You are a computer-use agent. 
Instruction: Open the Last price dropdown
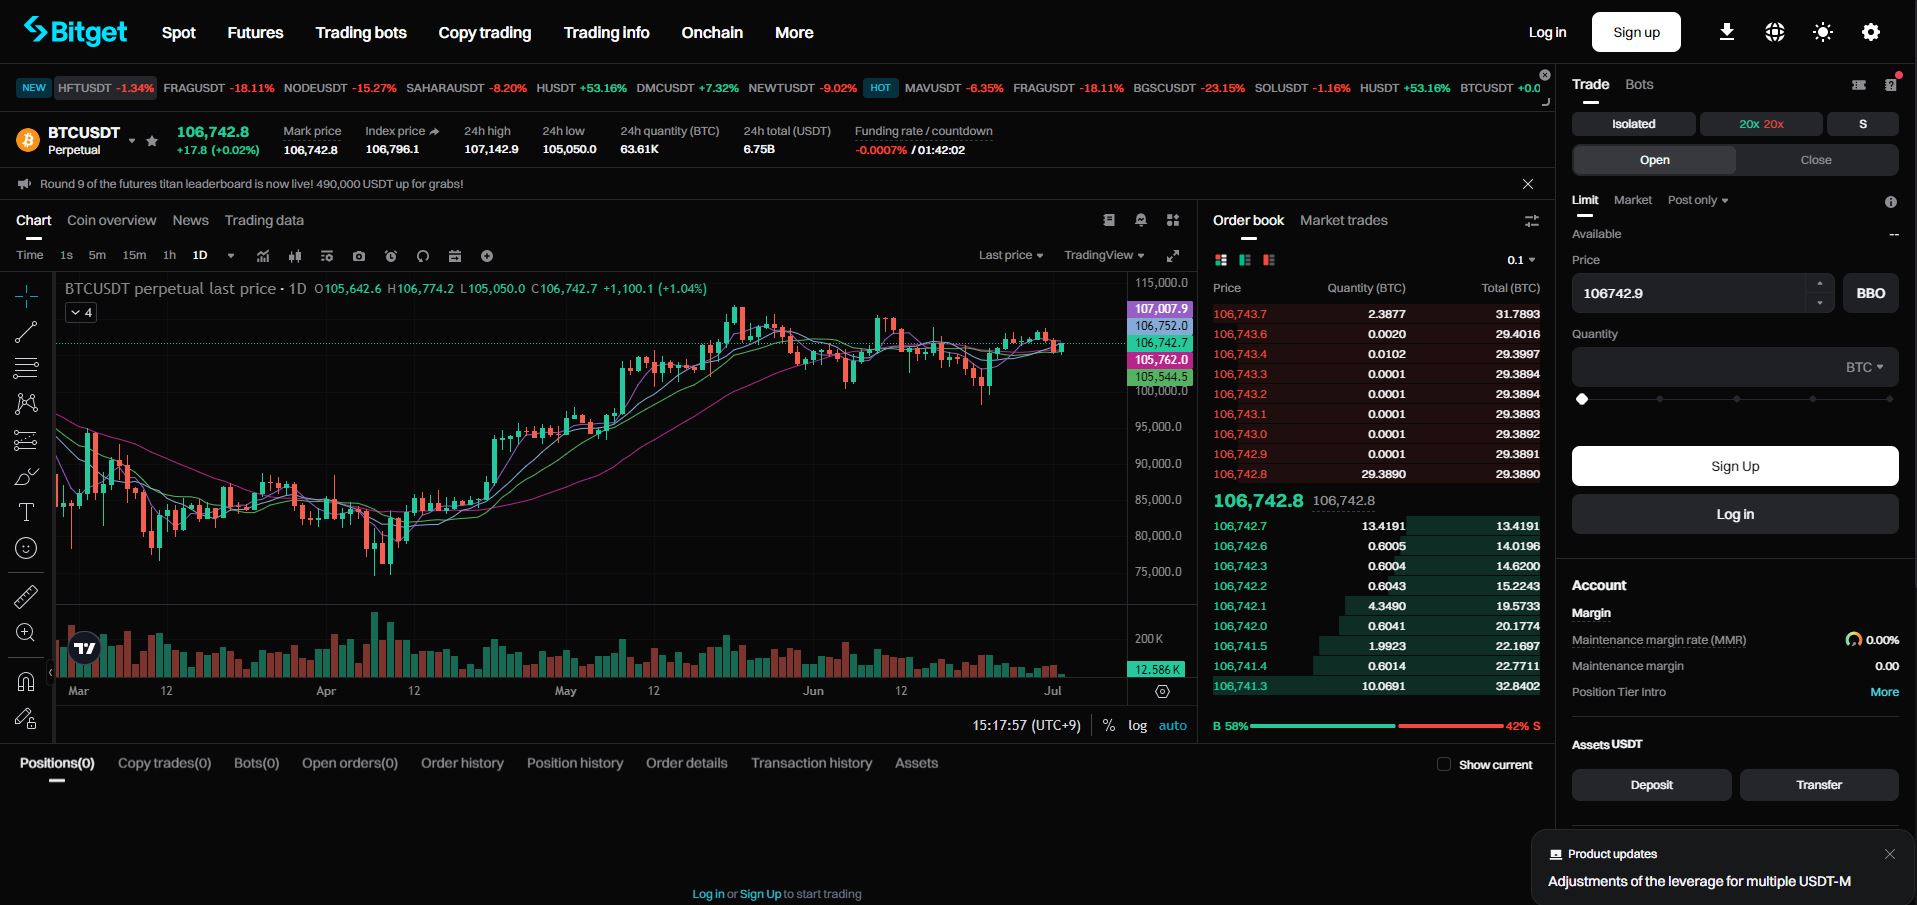point(1011,255)
